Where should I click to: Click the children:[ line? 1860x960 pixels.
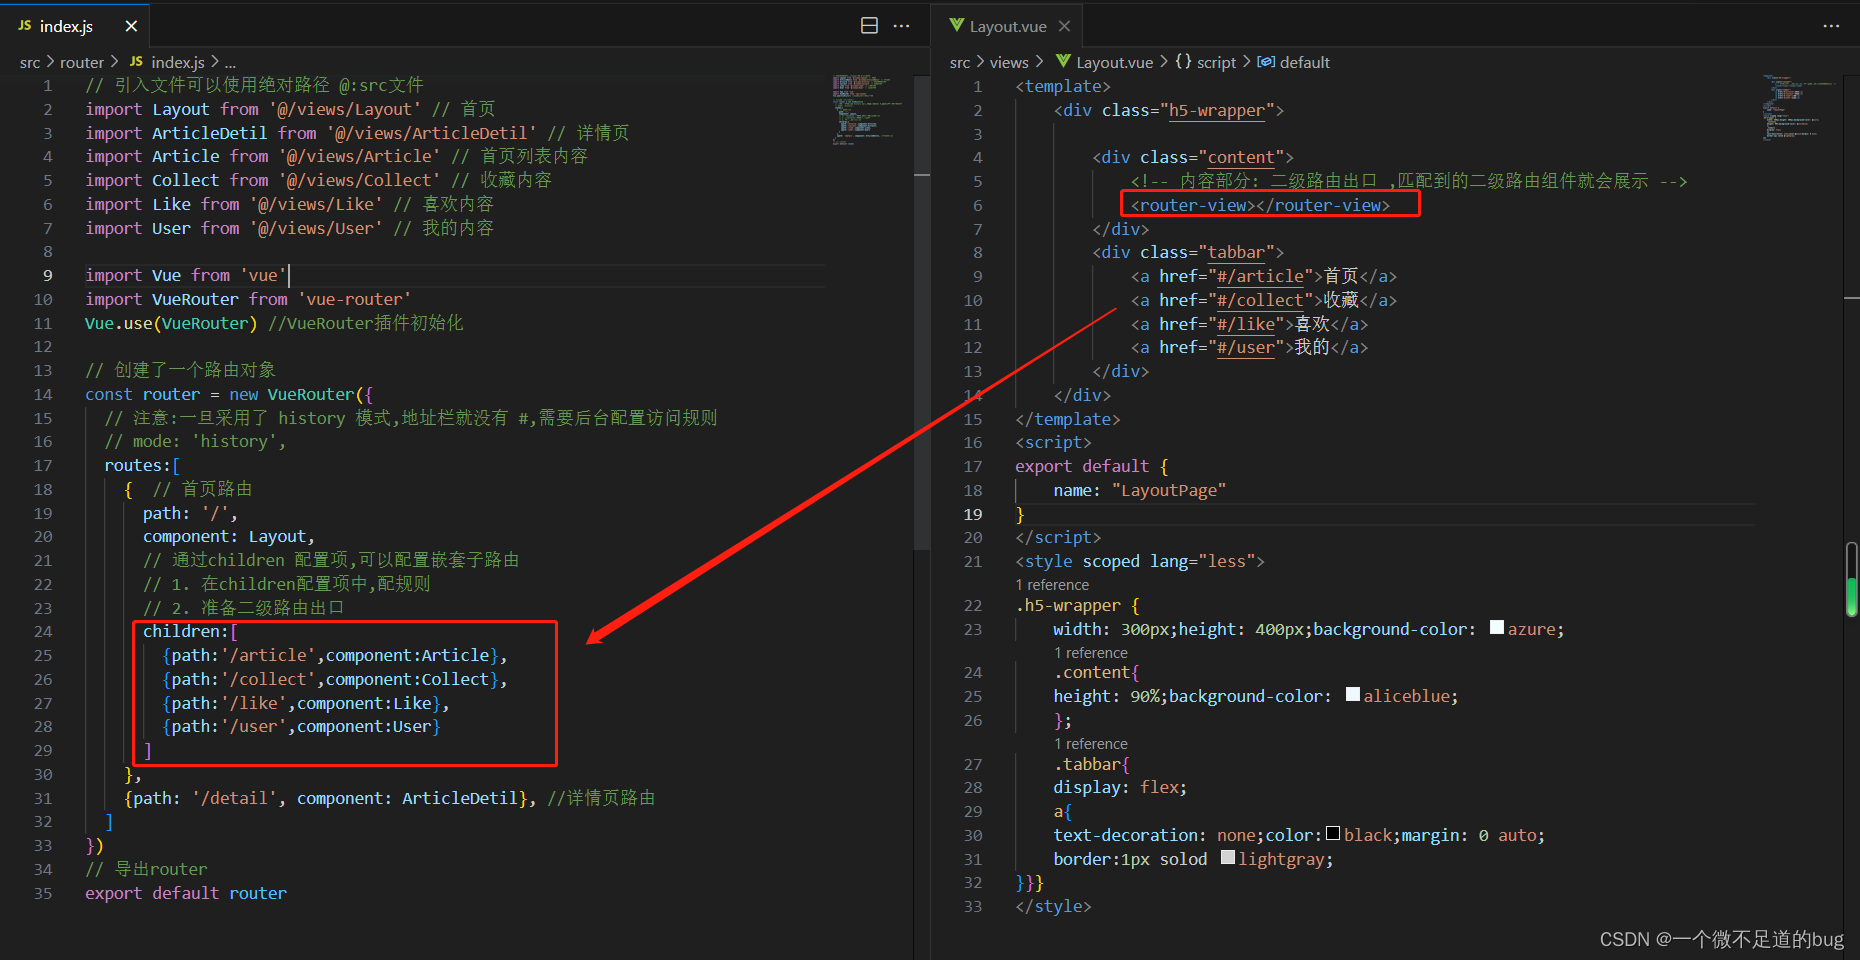tap(190, 631)
